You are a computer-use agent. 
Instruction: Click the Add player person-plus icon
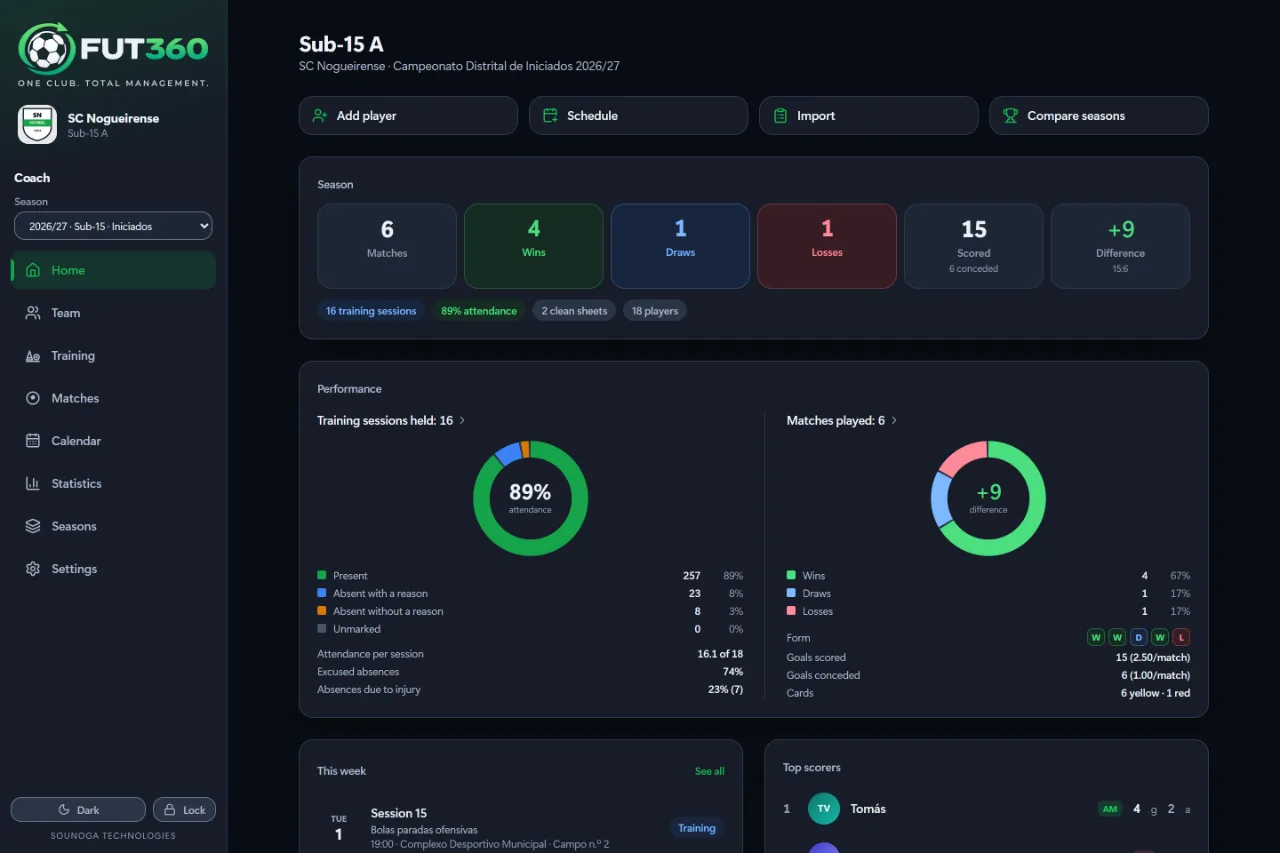320,116
